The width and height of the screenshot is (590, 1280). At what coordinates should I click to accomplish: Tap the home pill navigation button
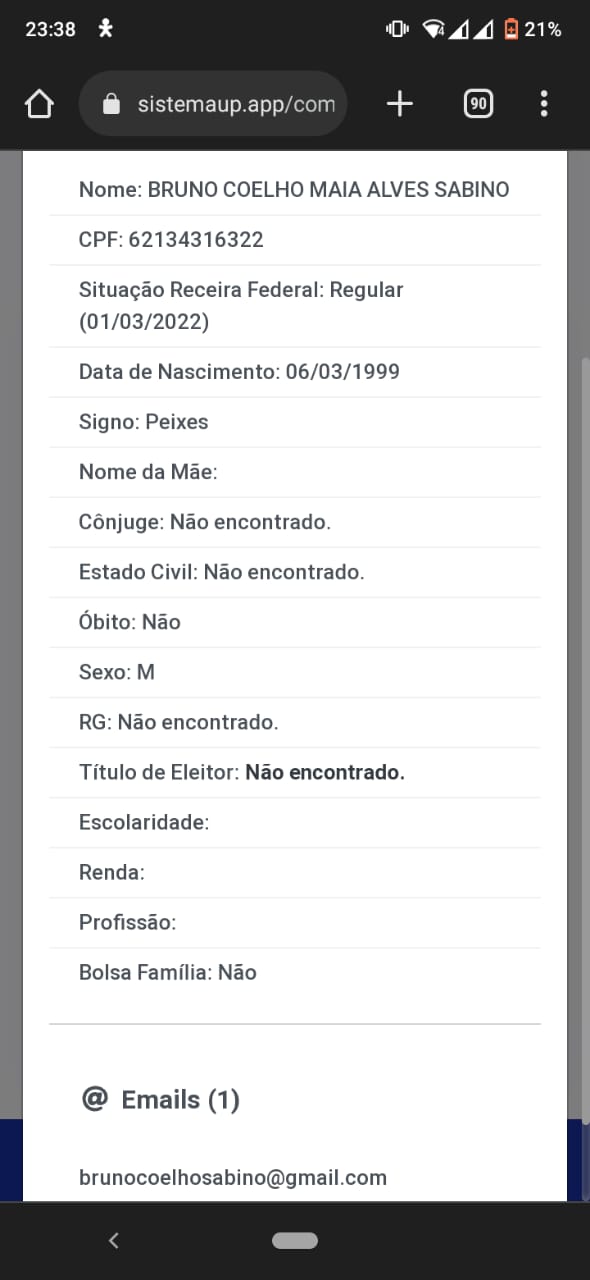click(295, 1241)
